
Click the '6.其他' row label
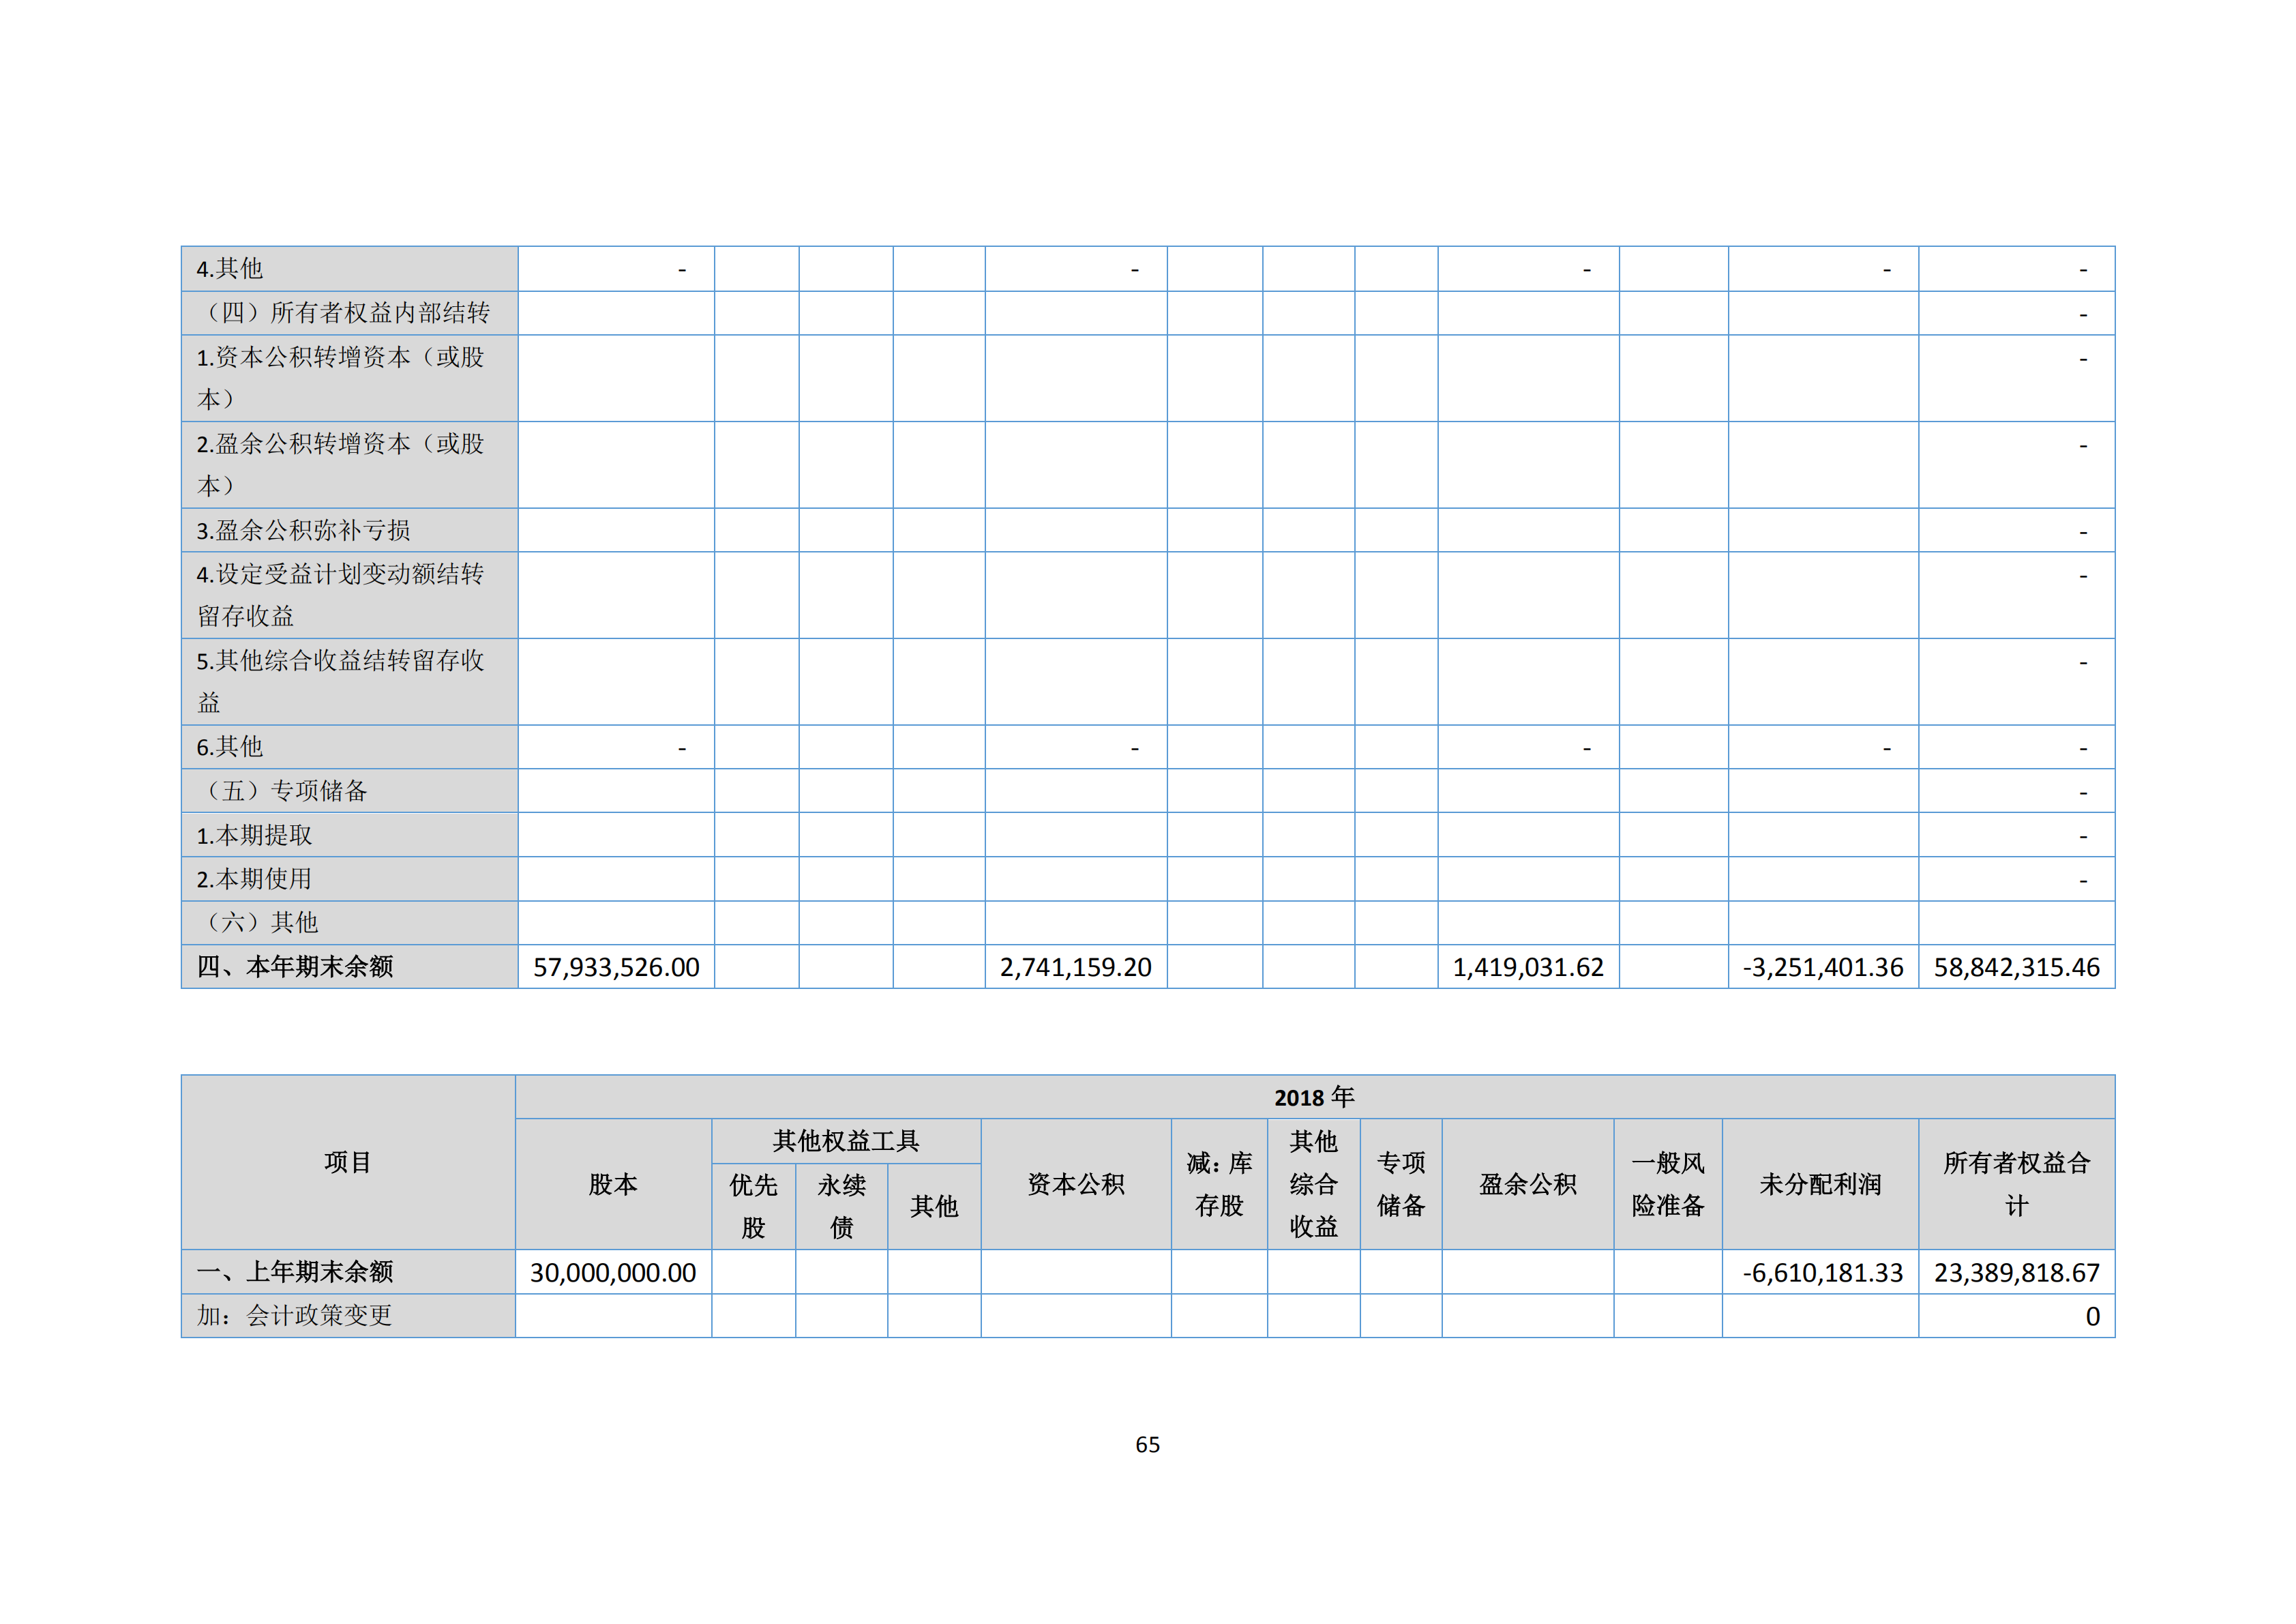(229, 747)
